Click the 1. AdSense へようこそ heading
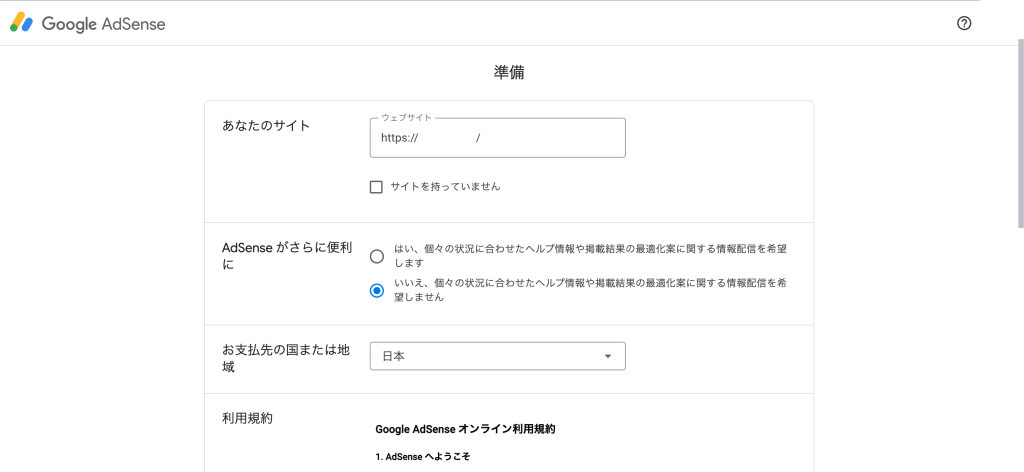 [423, 457]
